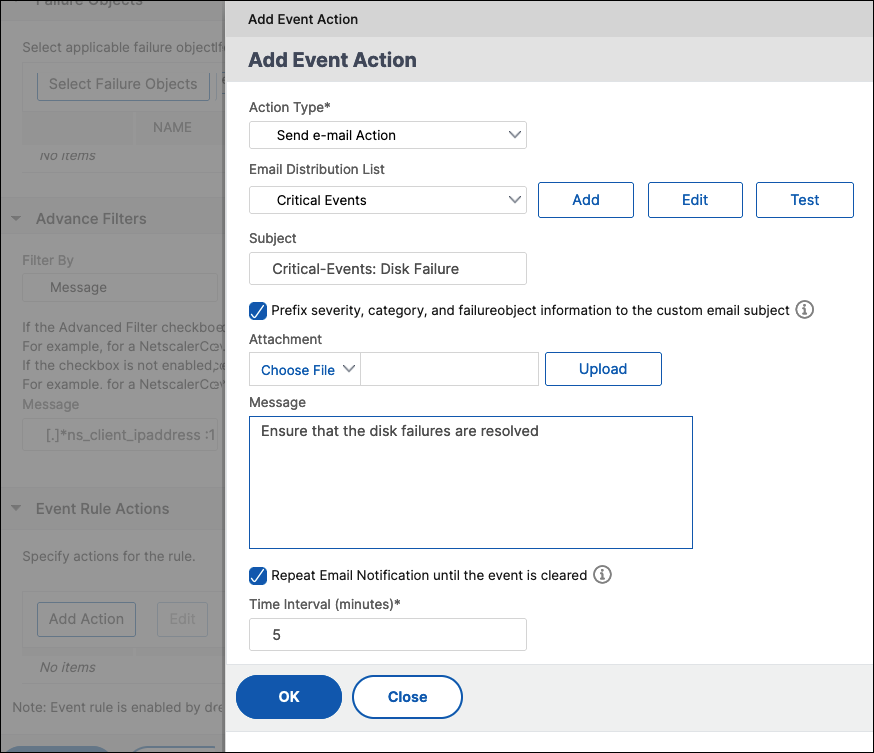Uncheck the Prefix severity, category checkbox
The height and width of the screenshot is (753, 874).
pos(258,310)
